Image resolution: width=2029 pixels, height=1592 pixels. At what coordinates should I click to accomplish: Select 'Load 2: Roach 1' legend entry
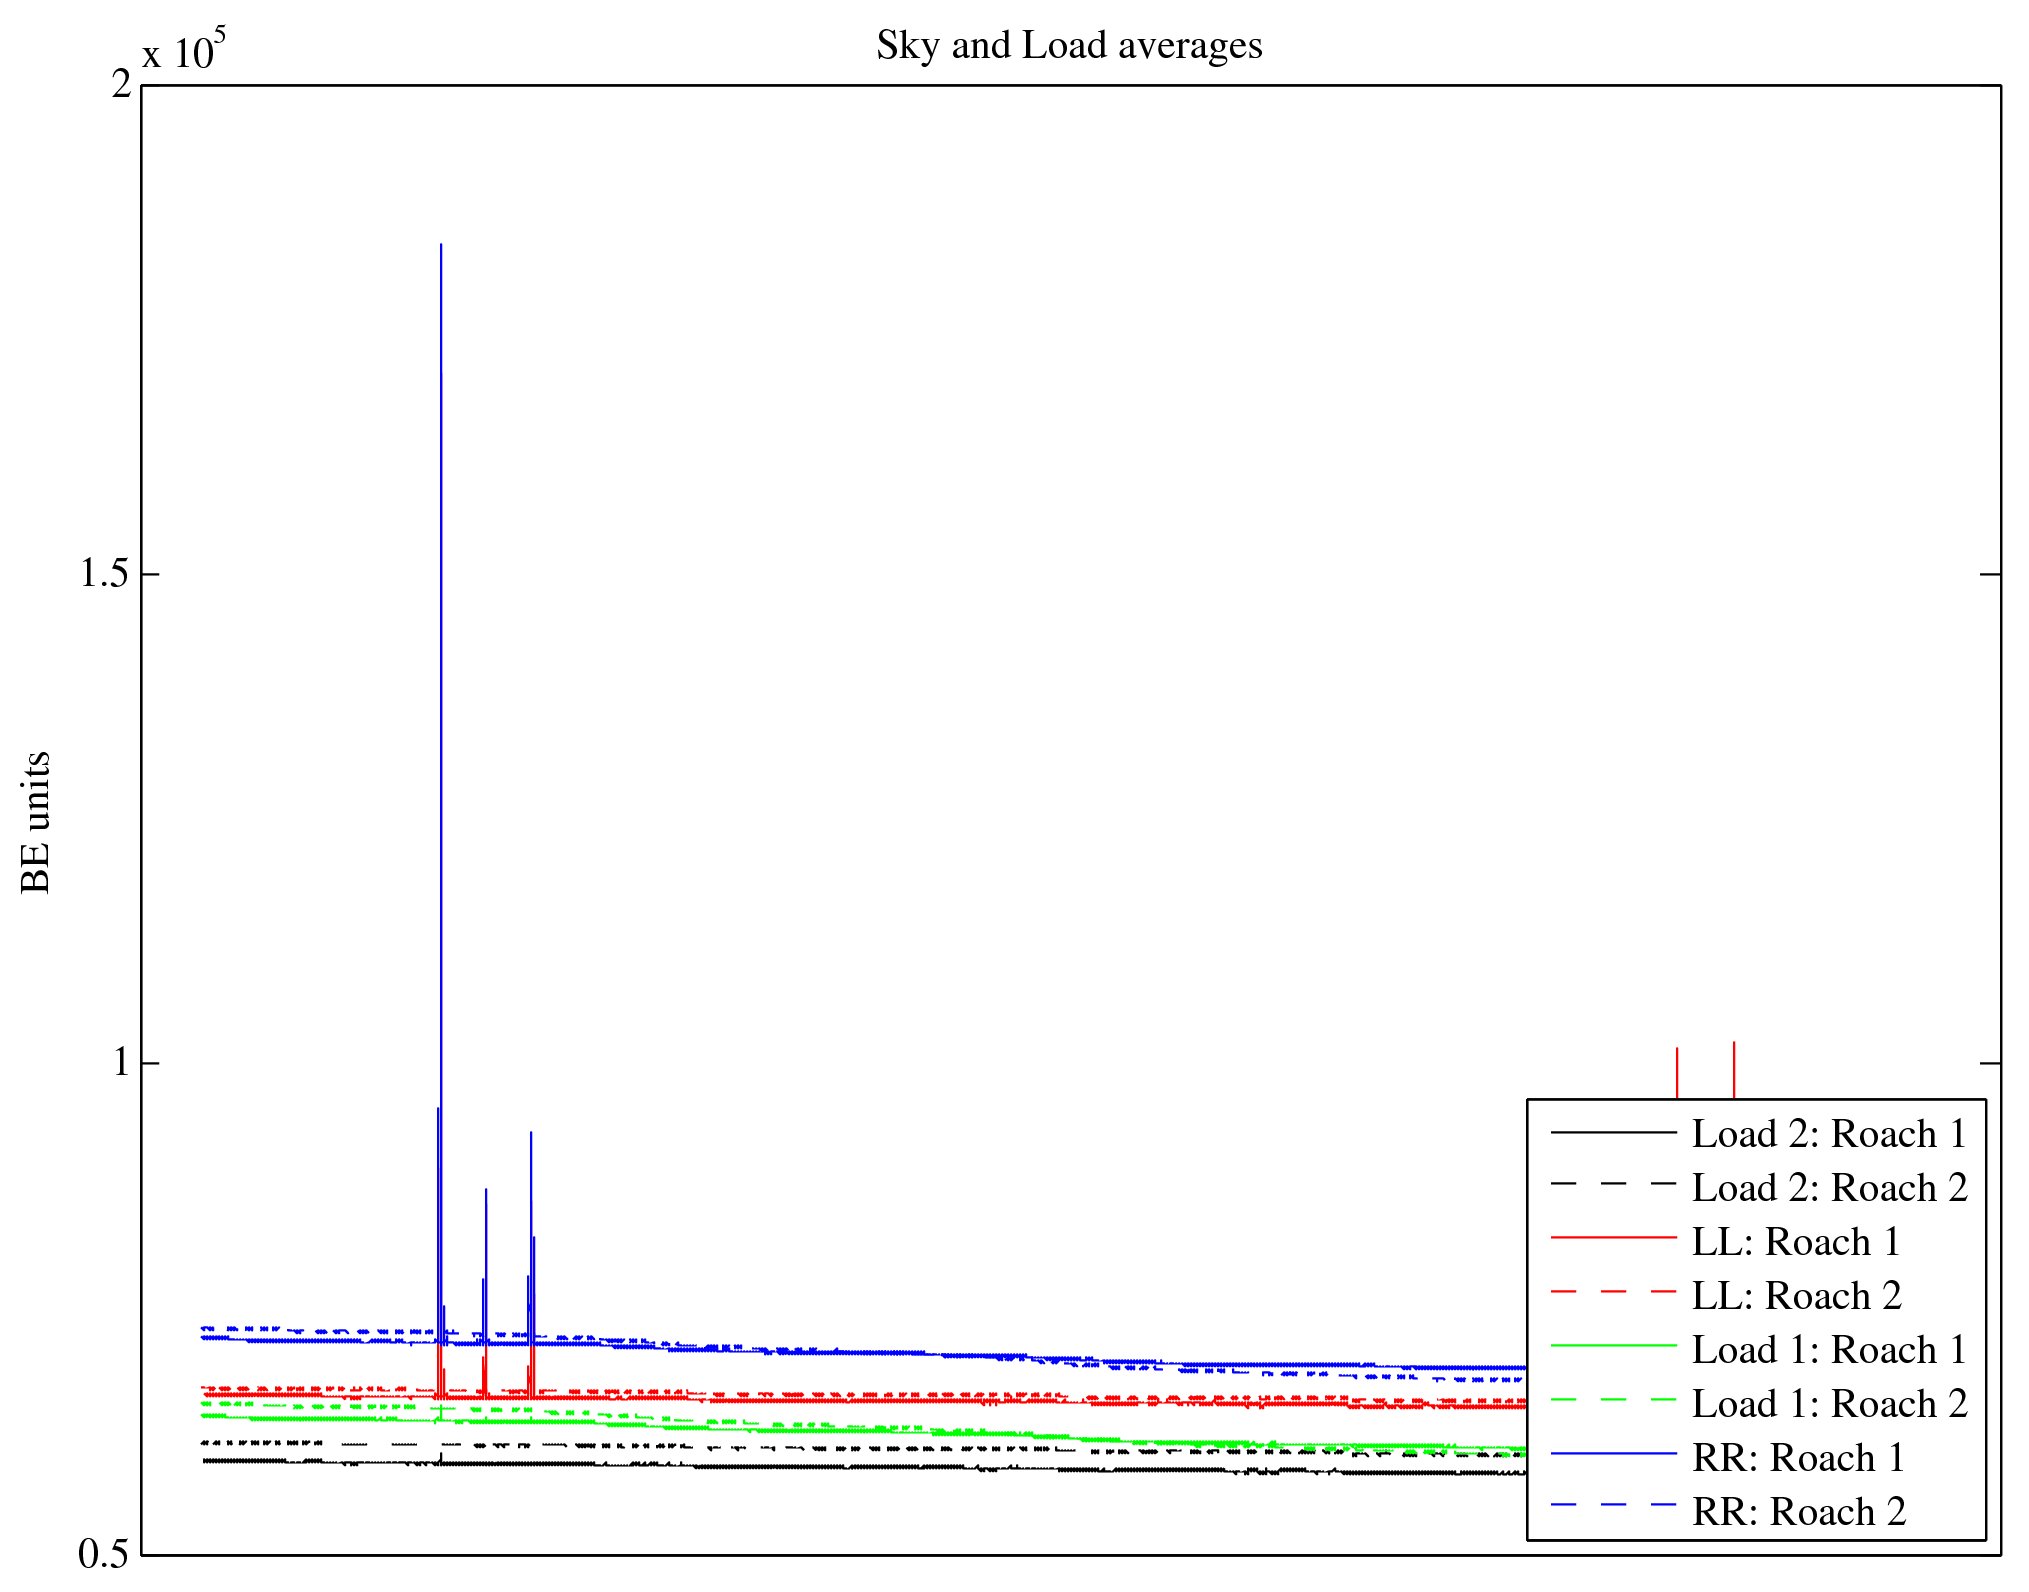tap(1829, 1134)
